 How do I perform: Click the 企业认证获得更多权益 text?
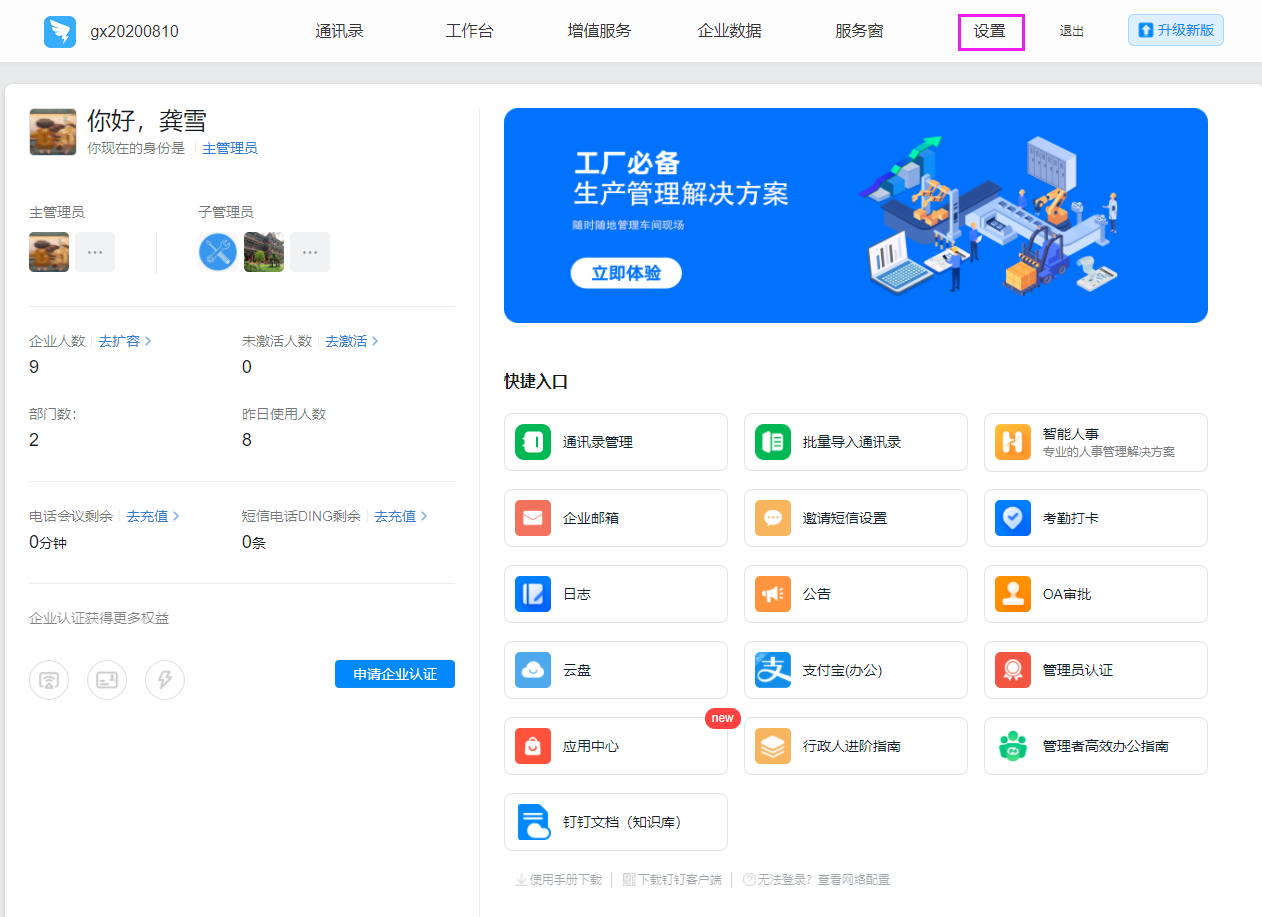click(99, 618)
